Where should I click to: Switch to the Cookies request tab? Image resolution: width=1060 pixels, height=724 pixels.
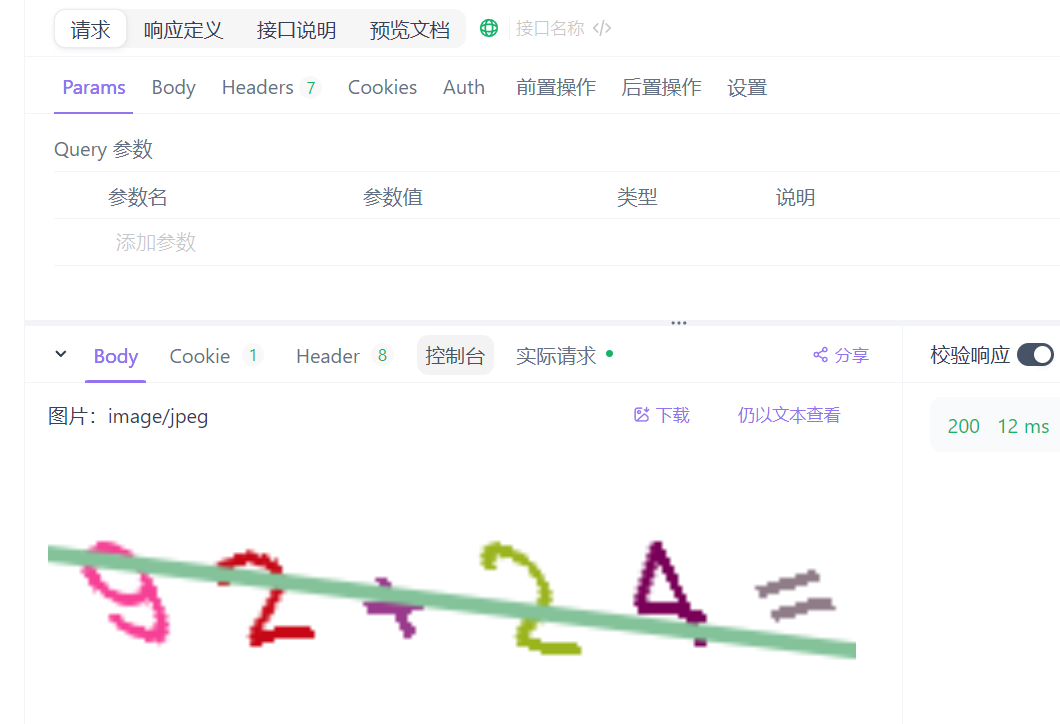(x=382, y=87)
